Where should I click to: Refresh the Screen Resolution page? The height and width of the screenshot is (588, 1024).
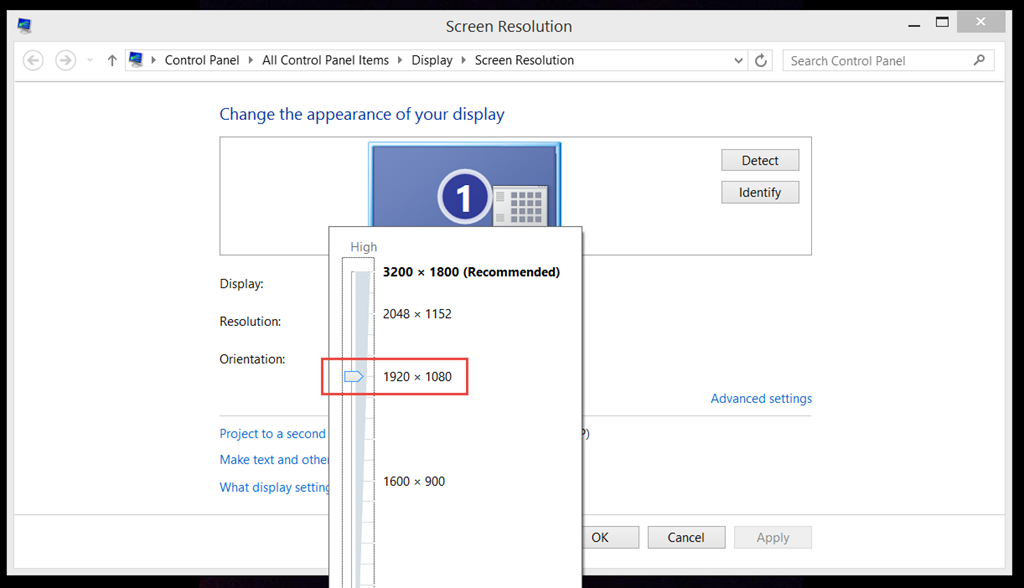761,60
